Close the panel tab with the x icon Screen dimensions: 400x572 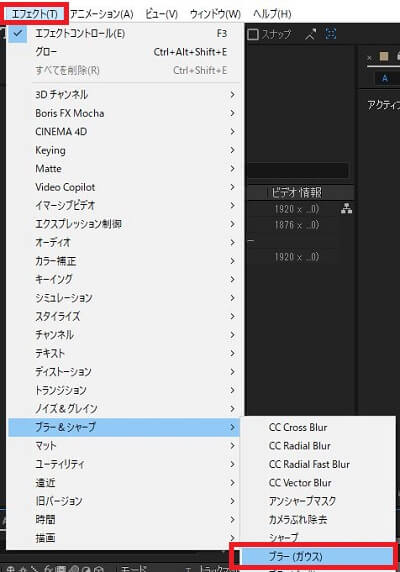[369, 57]
